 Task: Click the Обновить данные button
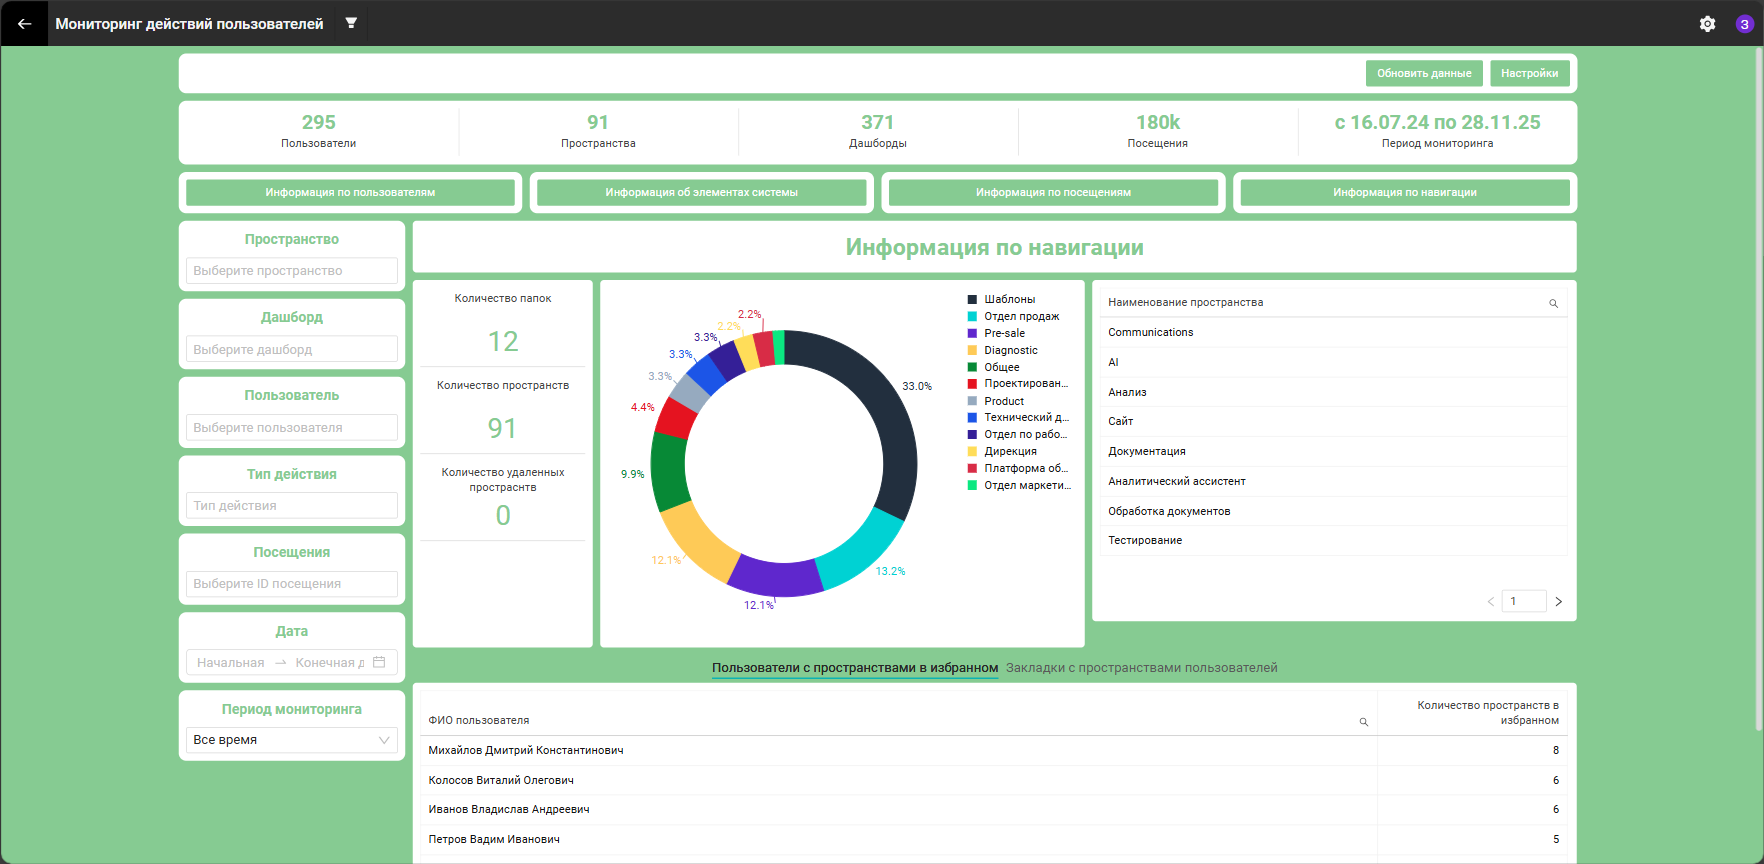click(x=1424, y=73)
